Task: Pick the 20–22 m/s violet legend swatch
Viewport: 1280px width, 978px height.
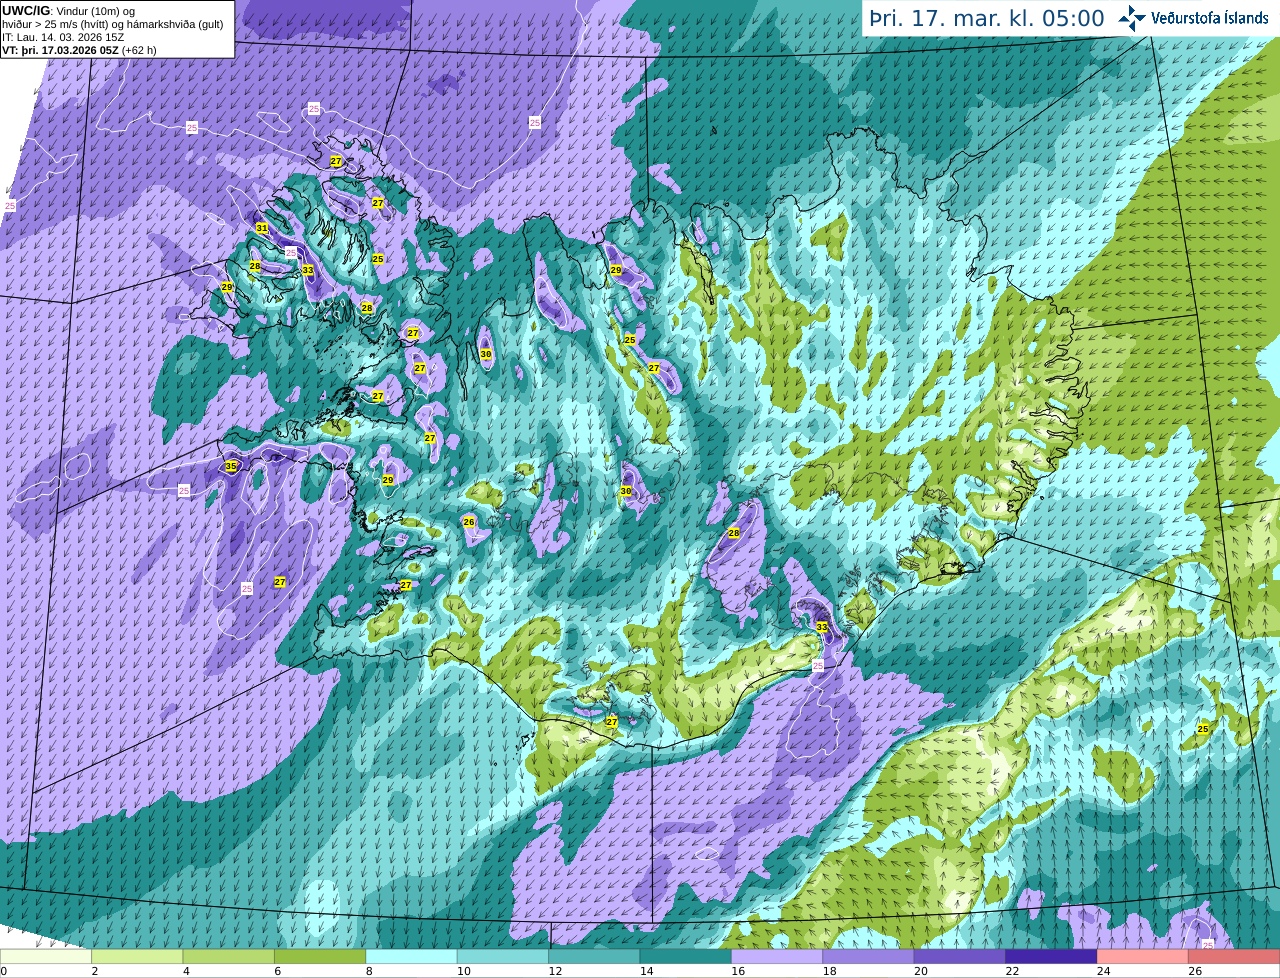Action: 960,957
